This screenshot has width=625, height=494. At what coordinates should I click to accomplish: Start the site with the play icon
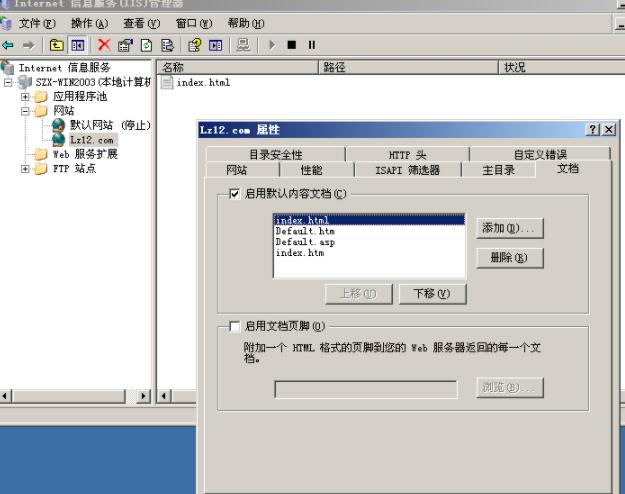coord(272,45)
